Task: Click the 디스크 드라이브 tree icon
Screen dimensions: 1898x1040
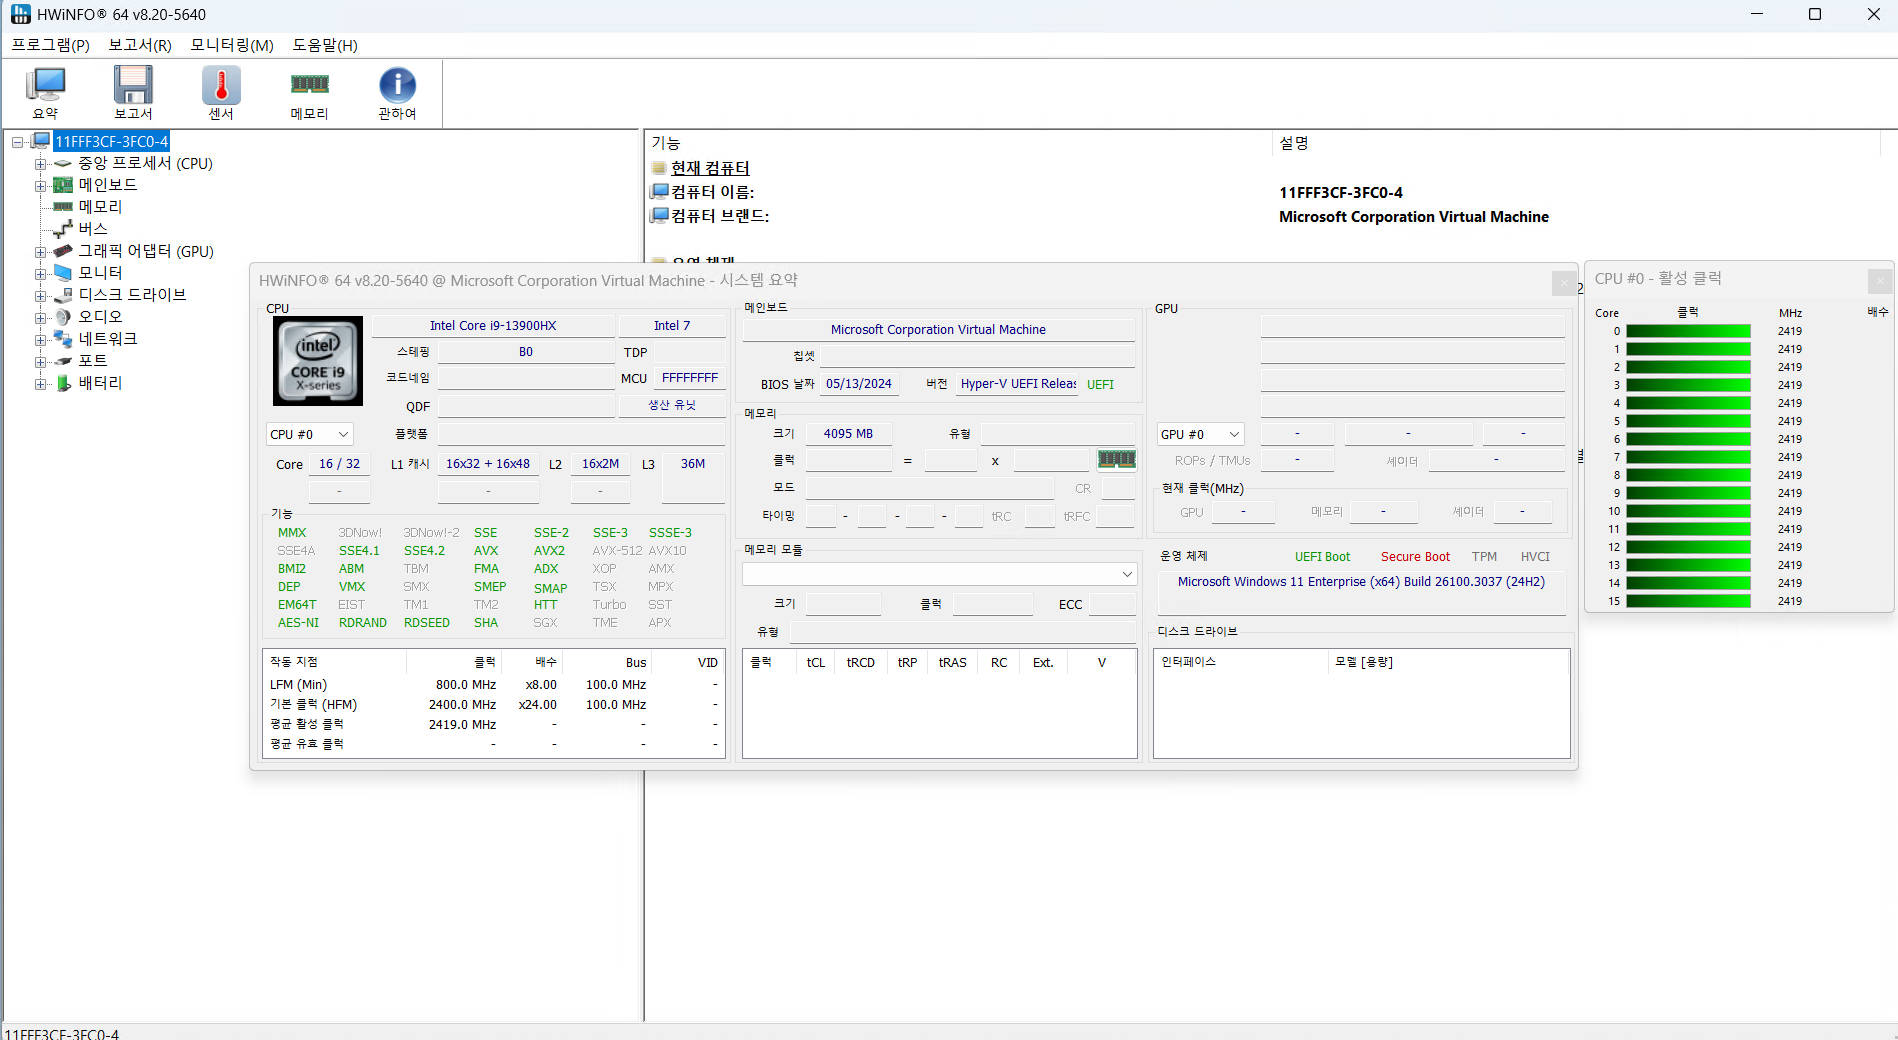Action: coord(63,295)
